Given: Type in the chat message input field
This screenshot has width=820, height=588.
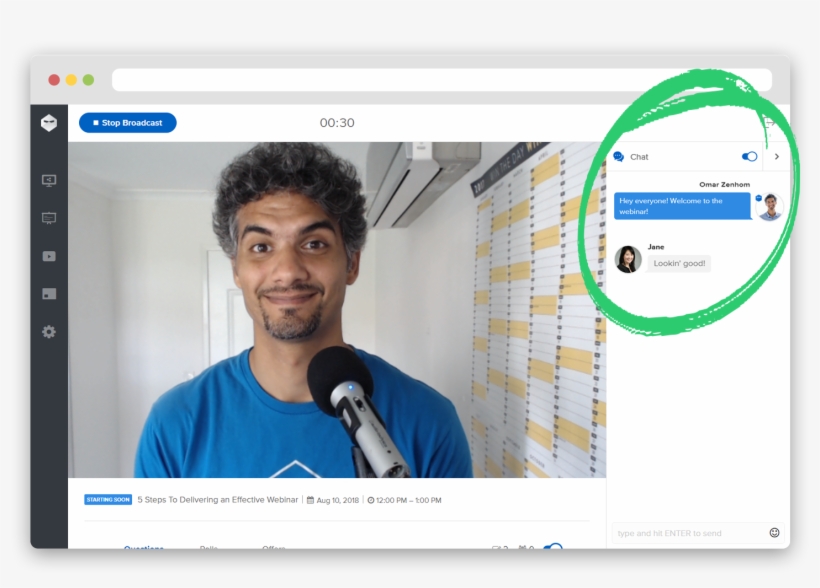Looking at the screenshot, I should click(690, 533).
